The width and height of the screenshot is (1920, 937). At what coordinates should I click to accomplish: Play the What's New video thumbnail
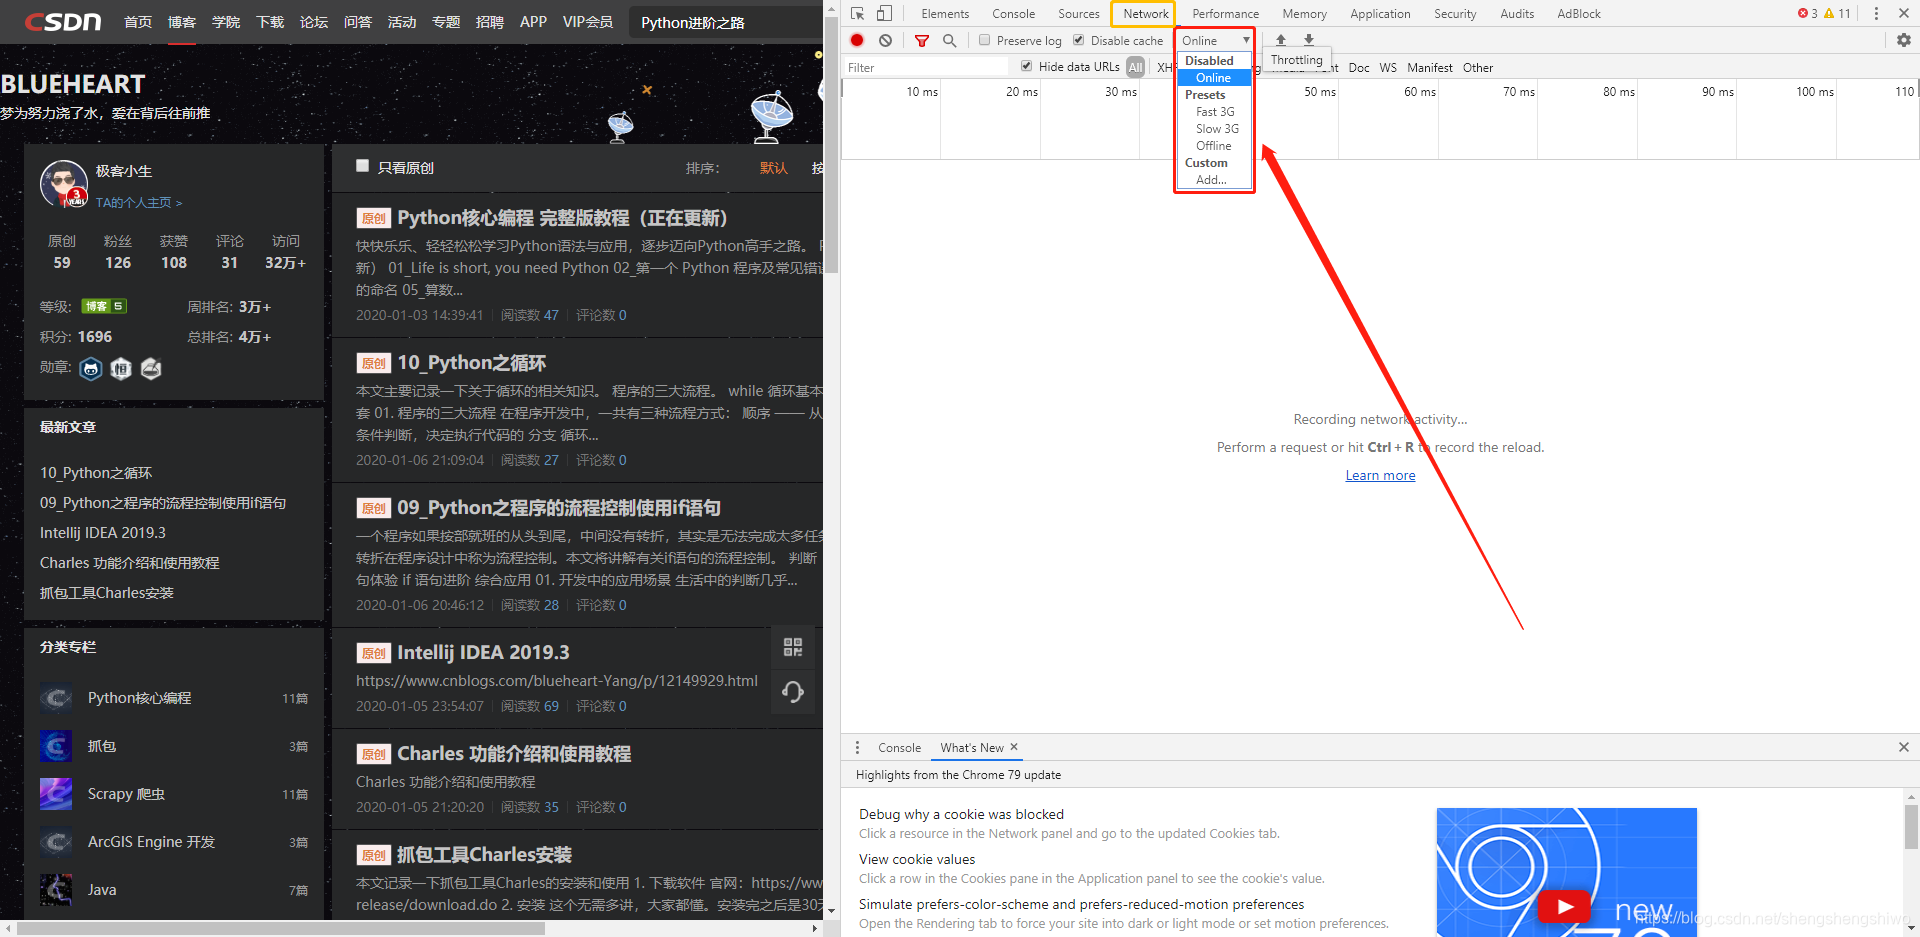coord(1565,907)
